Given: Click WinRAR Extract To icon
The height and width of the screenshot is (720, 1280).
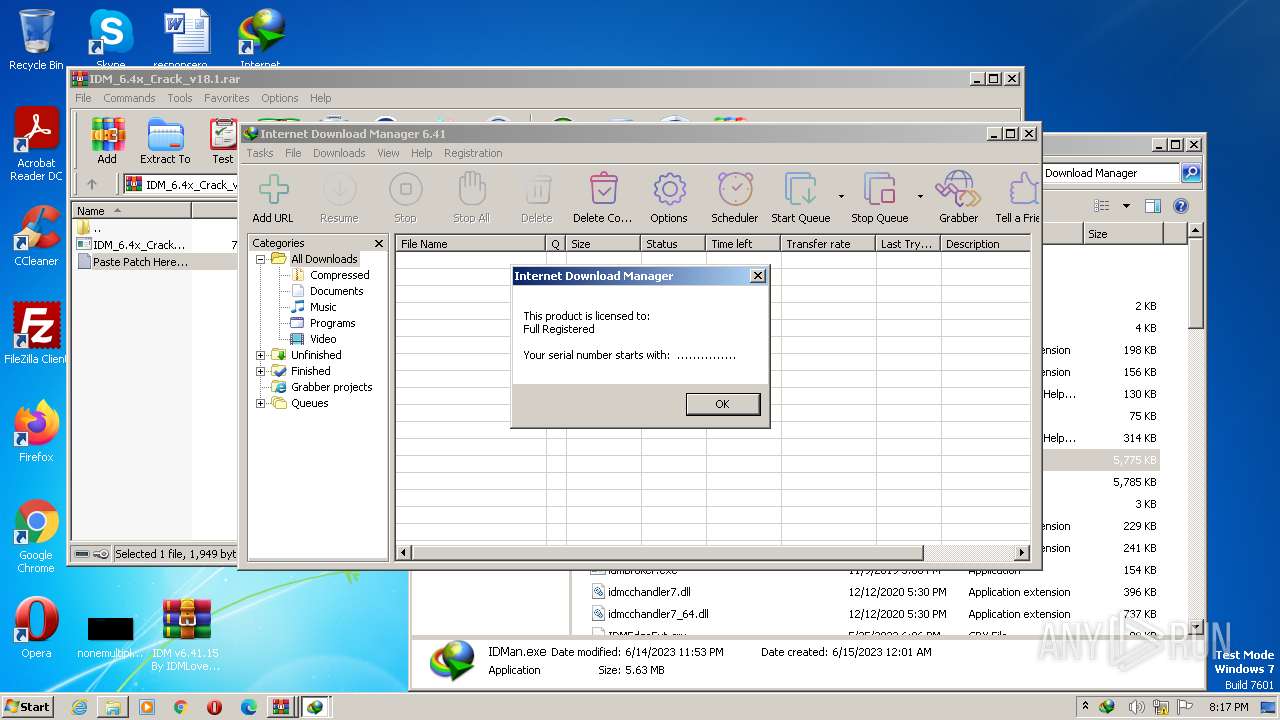Looking at the screenshot, I should (165, 134).
